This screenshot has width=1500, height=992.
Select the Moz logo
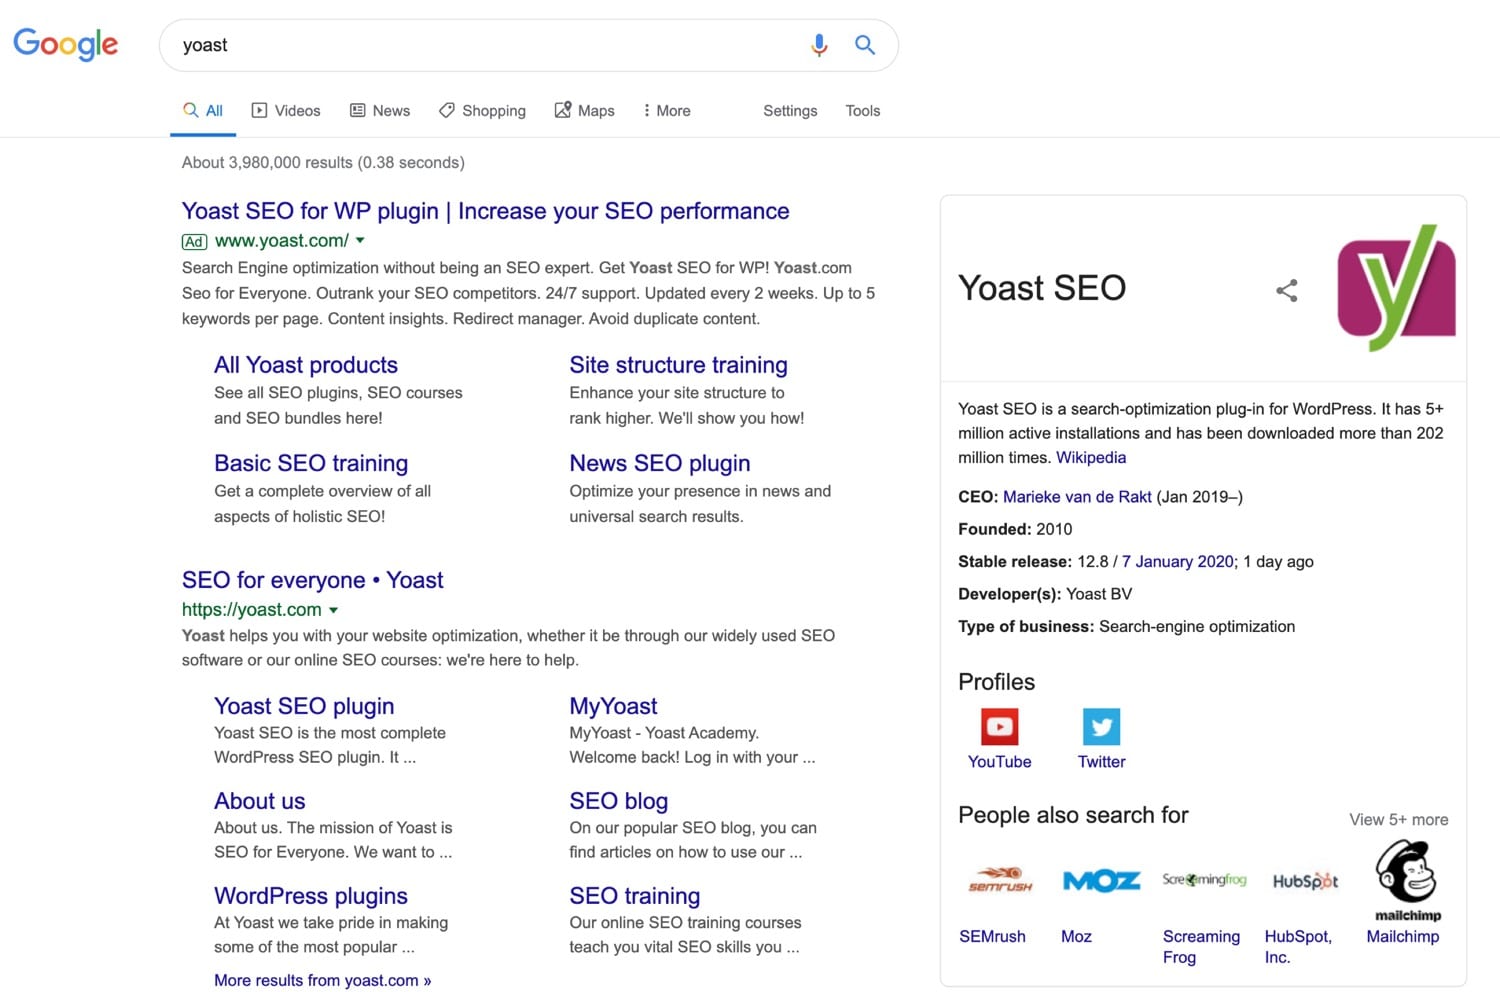tap(1100, 880)
